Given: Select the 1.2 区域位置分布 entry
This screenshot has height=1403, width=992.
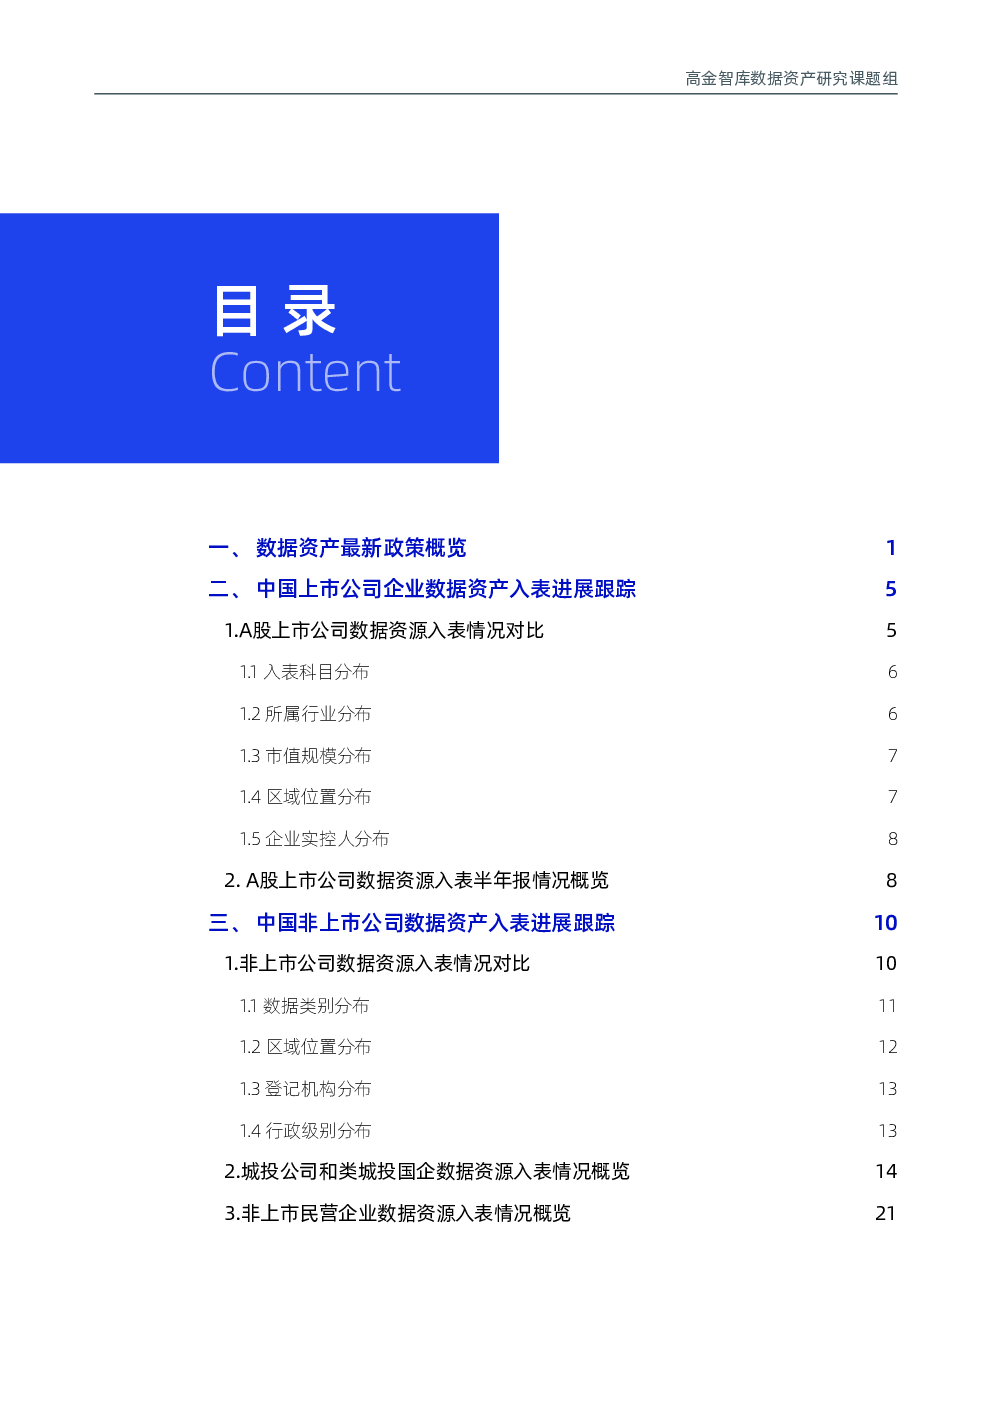Looking at the screenshot, I should (305, 1047).
